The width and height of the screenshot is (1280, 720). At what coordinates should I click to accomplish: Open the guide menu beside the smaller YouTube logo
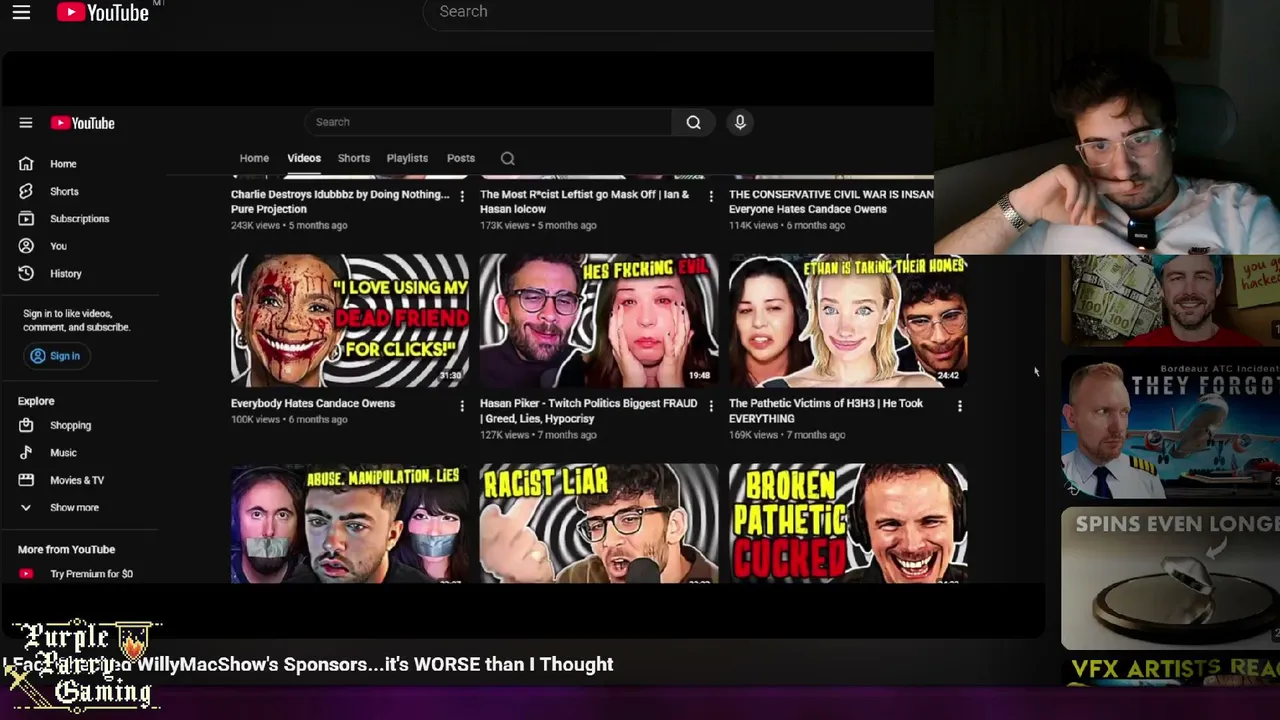click(x=26, y=123)
